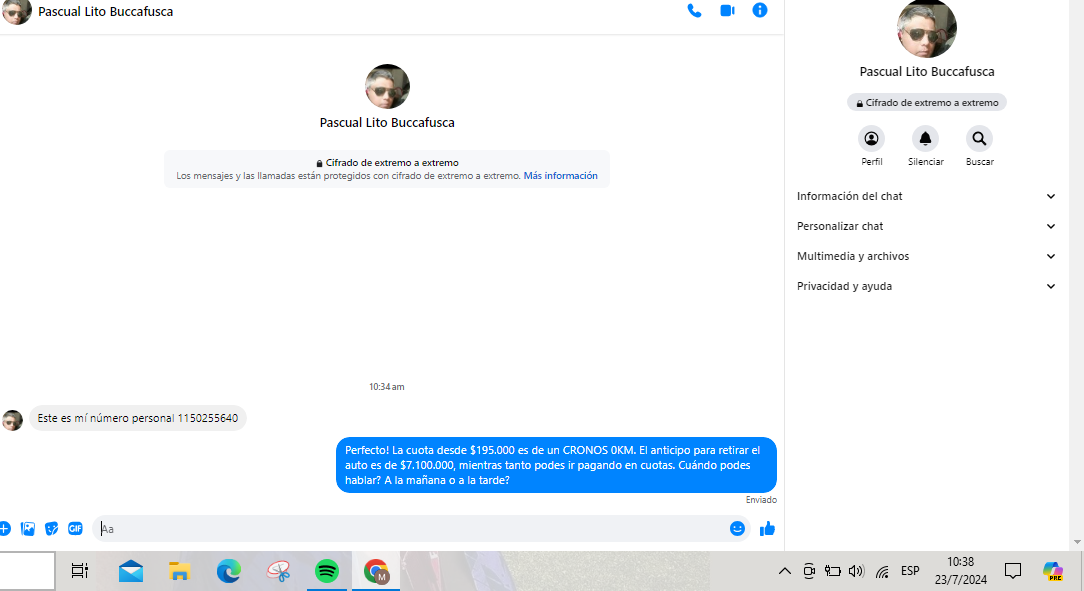The height and width of the screenshot is (591, 1084).
Task: Open the GIF picker
Action: click(x=75, y=529)
